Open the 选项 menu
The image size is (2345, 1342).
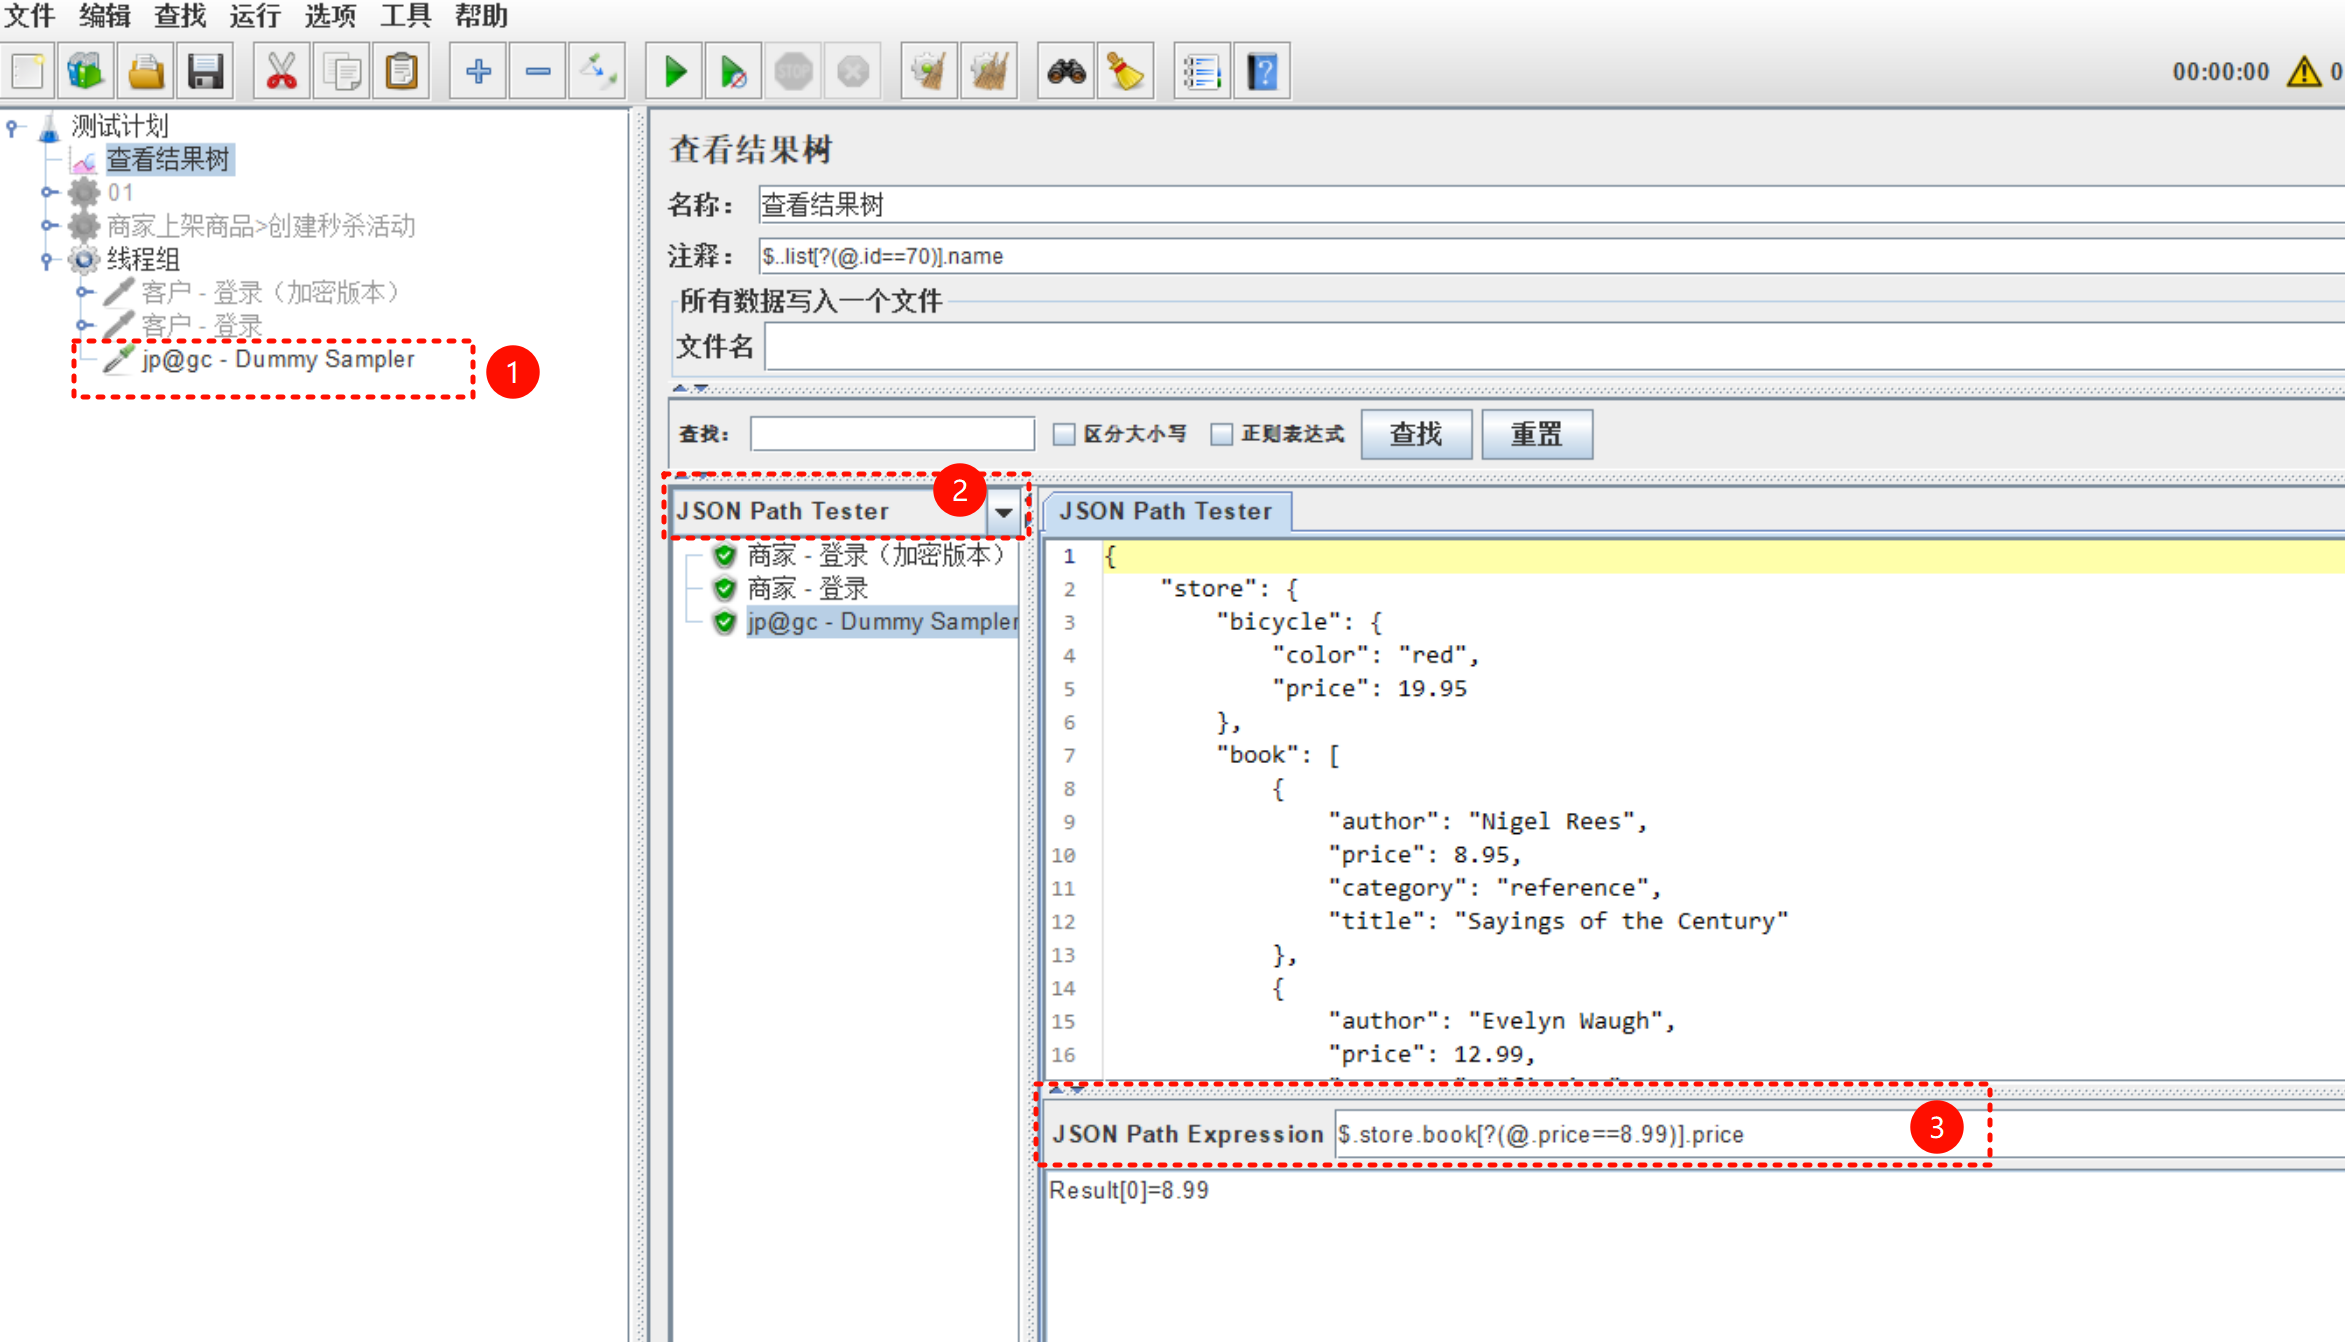[329, 16]
